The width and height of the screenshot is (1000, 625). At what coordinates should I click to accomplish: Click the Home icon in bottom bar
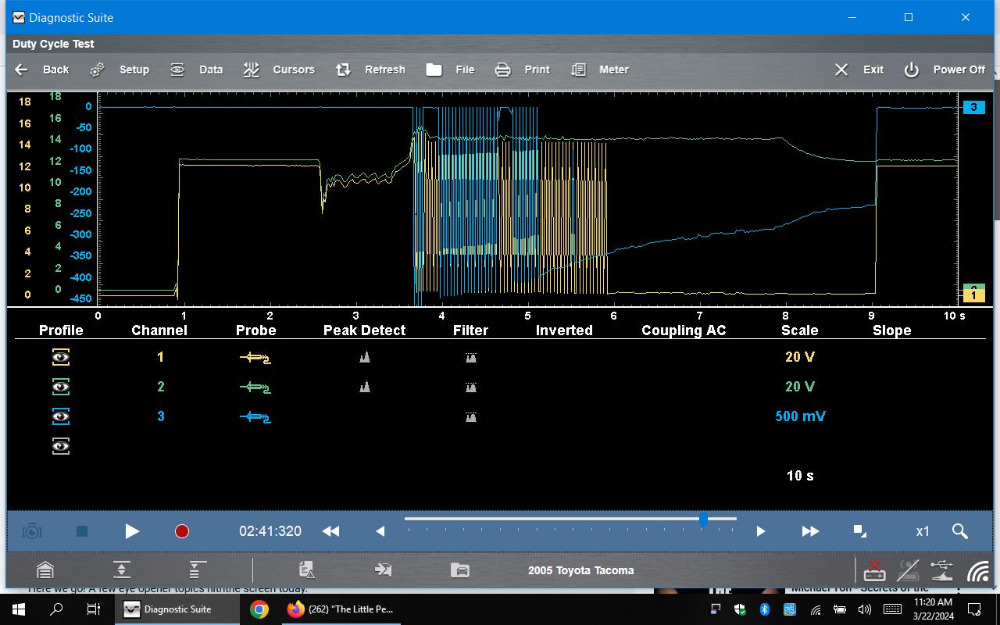(x=45, y=570)
